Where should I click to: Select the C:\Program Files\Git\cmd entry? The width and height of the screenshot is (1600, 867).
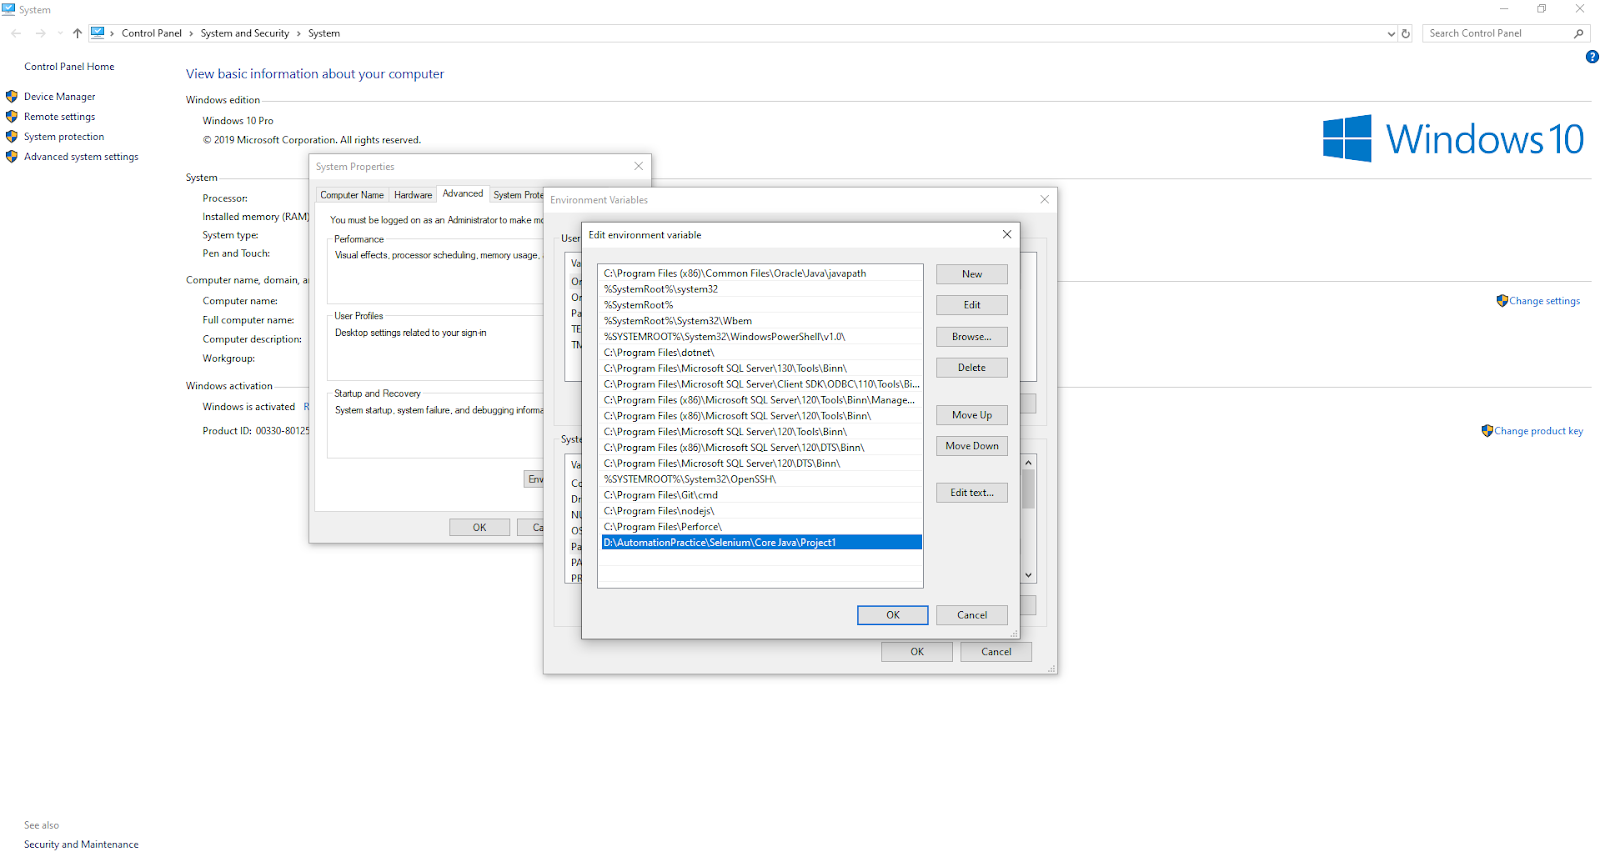coord(761,495)
